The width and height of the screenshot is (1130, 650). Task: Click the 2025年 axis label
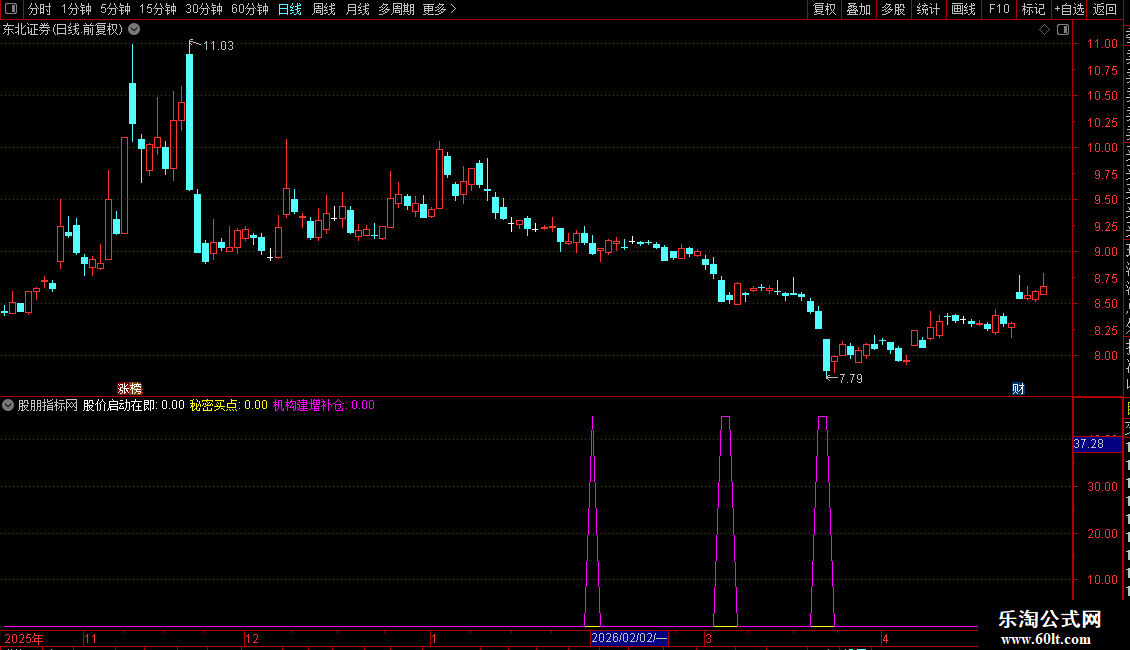click(x=24, y=638)
